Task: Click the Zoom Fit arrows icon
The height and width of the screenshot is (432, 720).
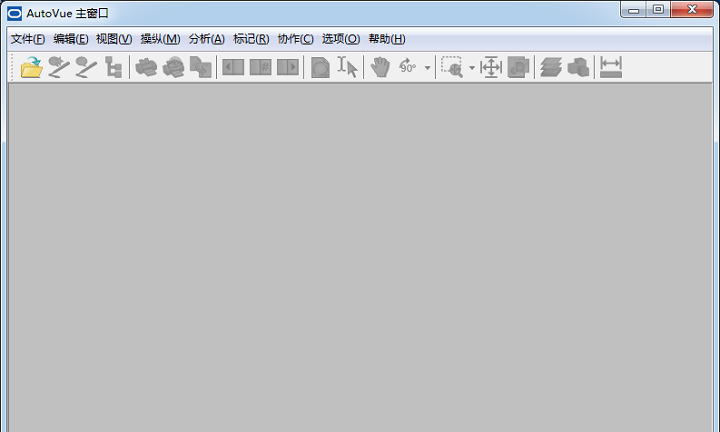Action: click(491, 67)
